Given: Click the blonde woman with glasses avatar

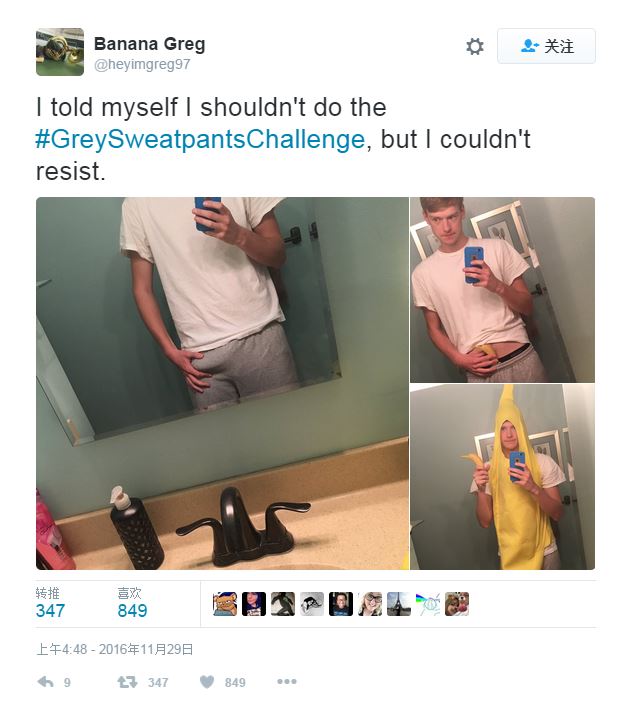Looking at the screenshot, I should click(370, 604).
